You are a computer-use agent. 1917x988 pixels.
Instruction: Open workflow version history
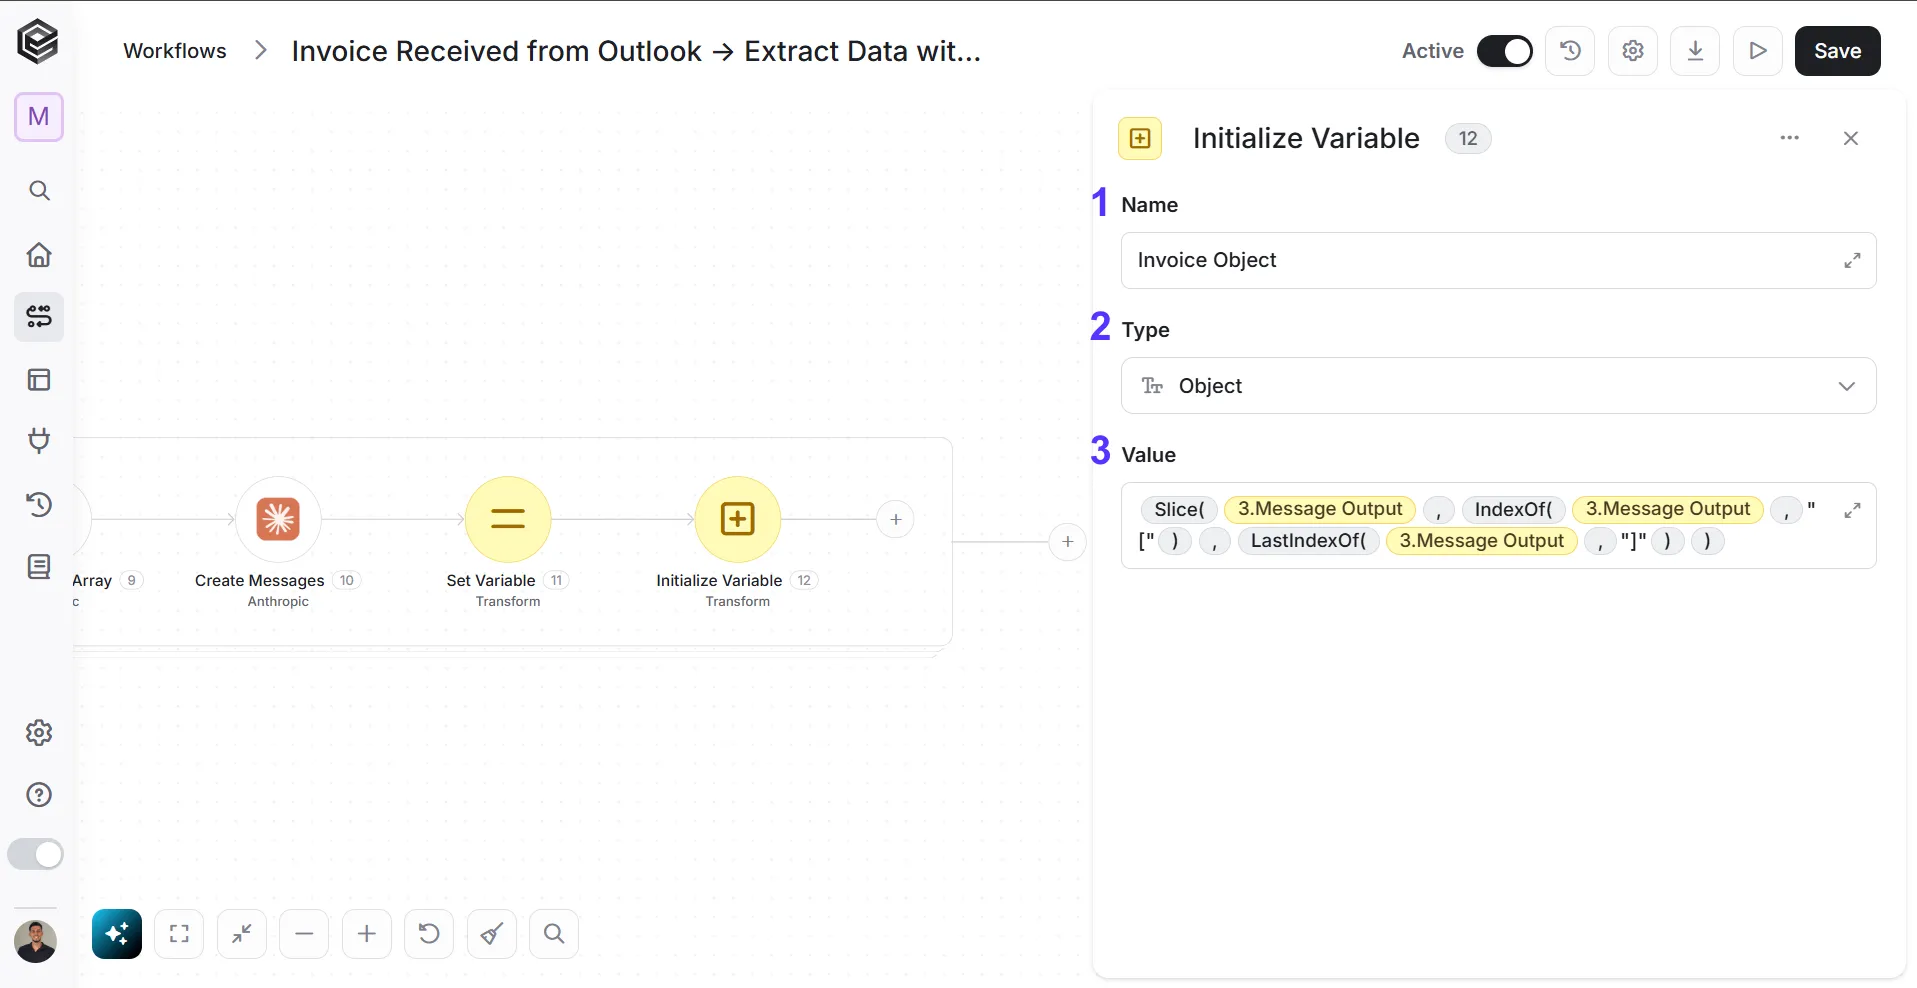1570,51
